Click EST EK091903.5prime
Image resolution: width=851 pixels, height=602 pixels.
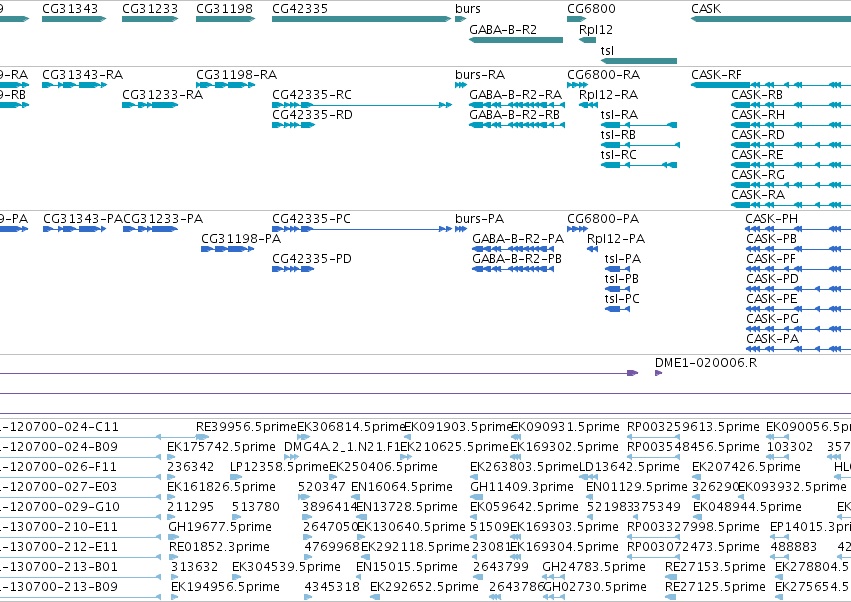pos(408,437)
